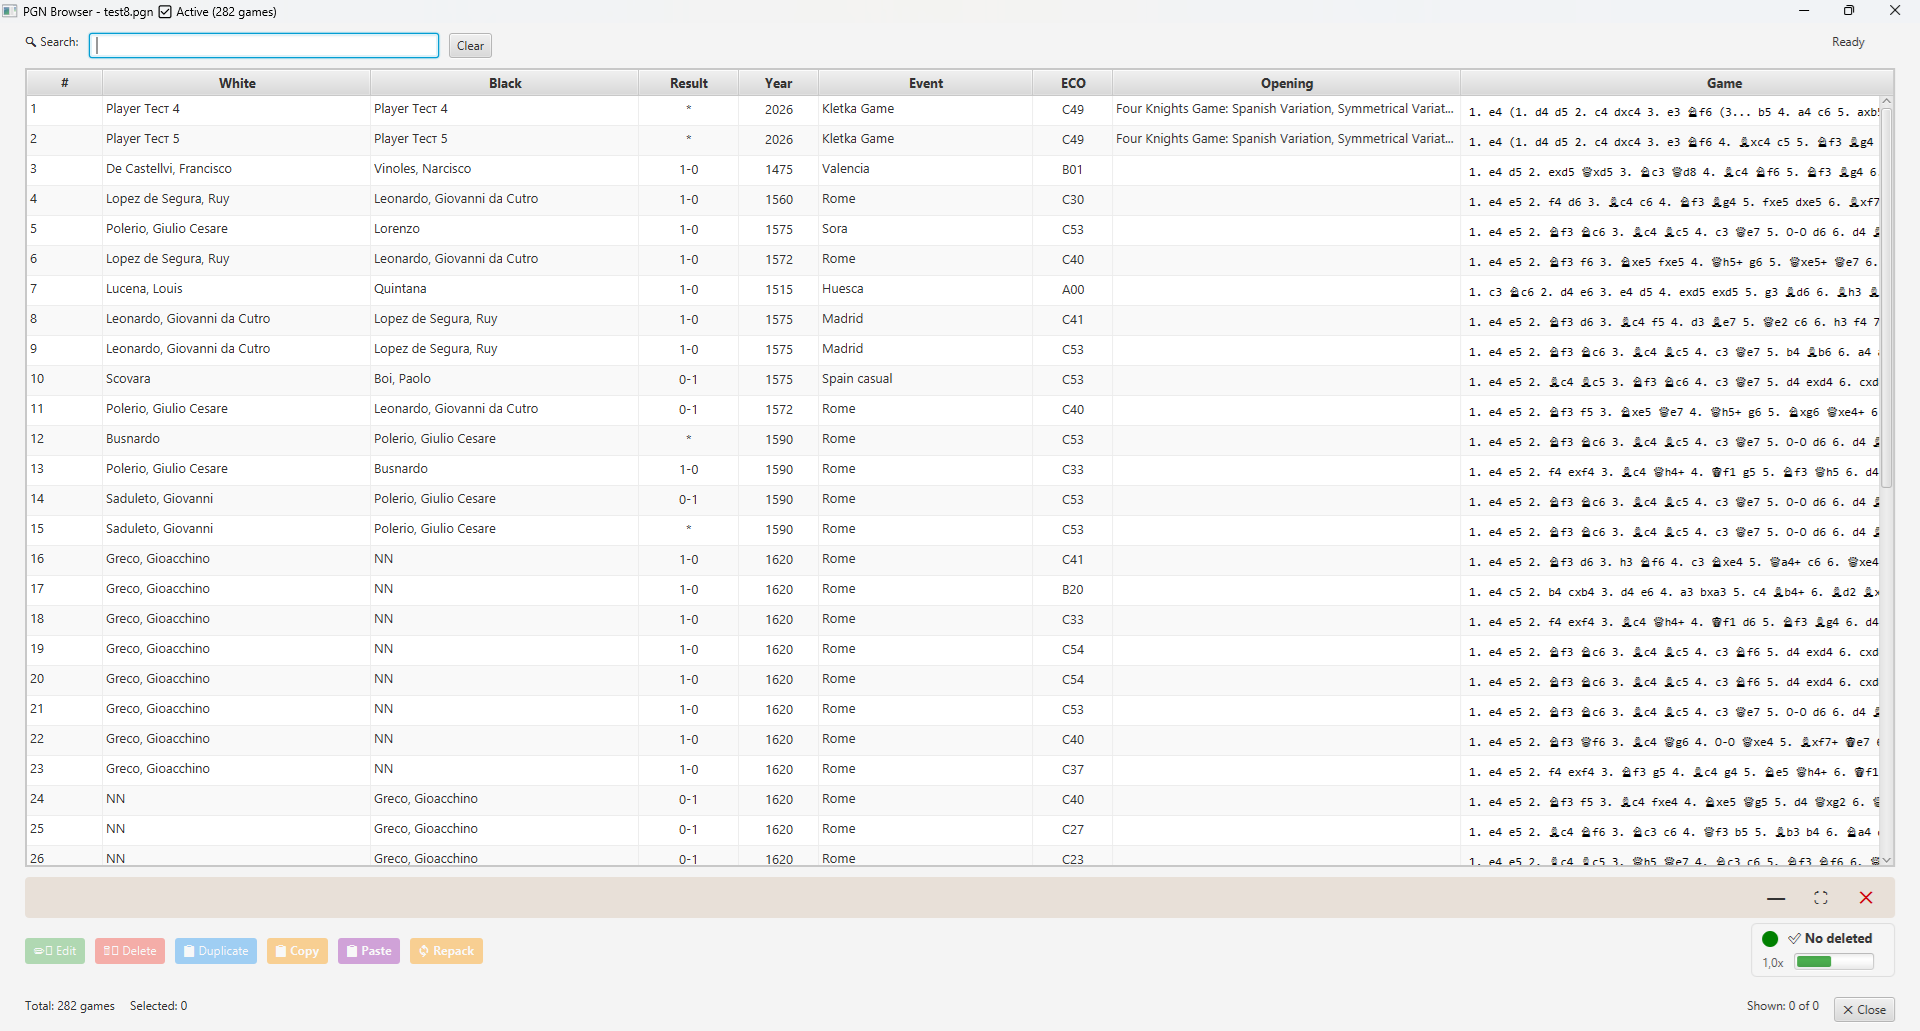Click the magnifier icon beside Search
The height and width of the screenshot is (1031, 1920).
31,42
